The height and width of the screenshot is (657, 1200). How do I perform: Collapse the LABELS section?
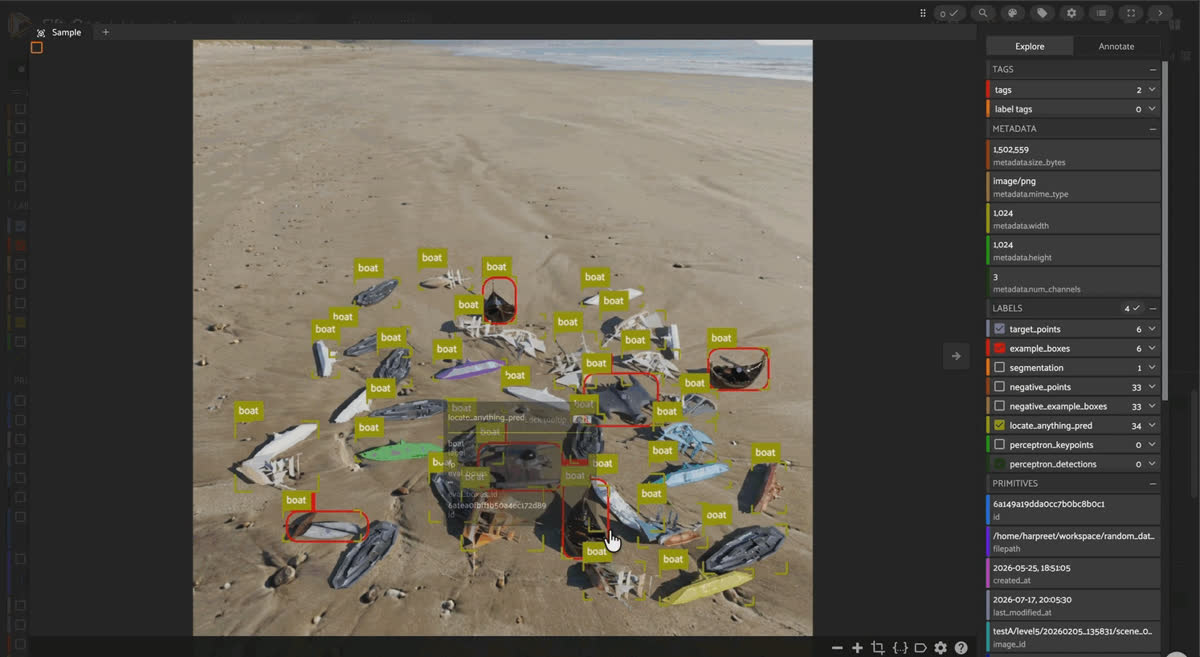1153,309
